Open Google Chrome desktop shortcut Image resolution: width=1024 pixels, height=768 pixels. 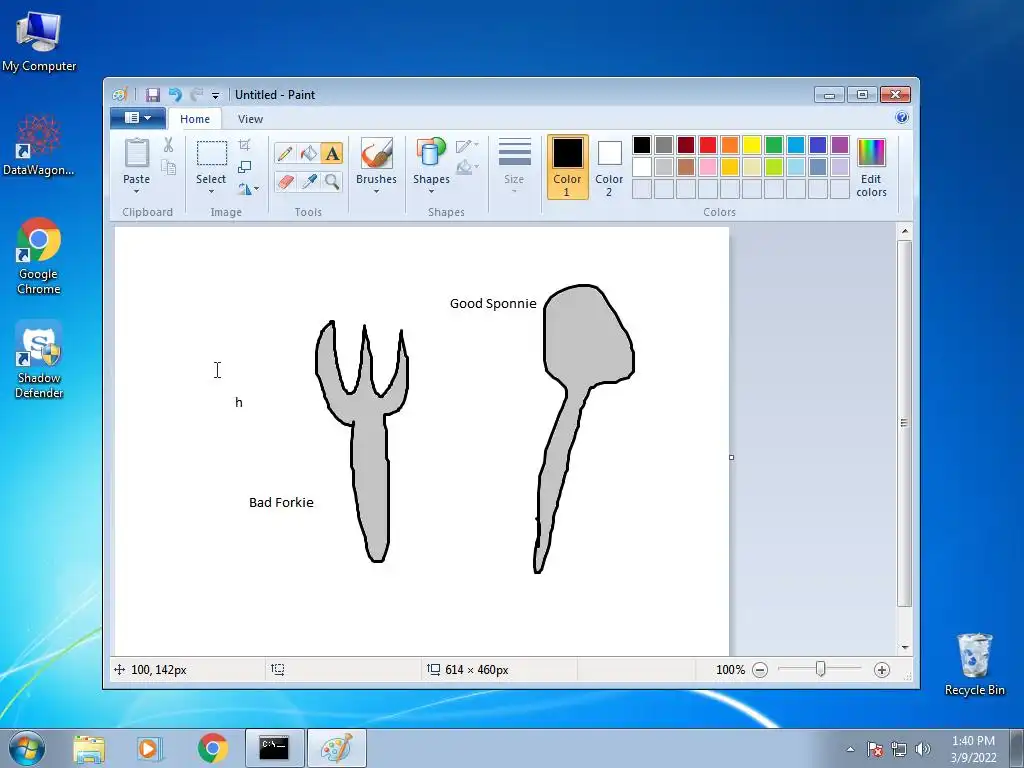point(39,256)
